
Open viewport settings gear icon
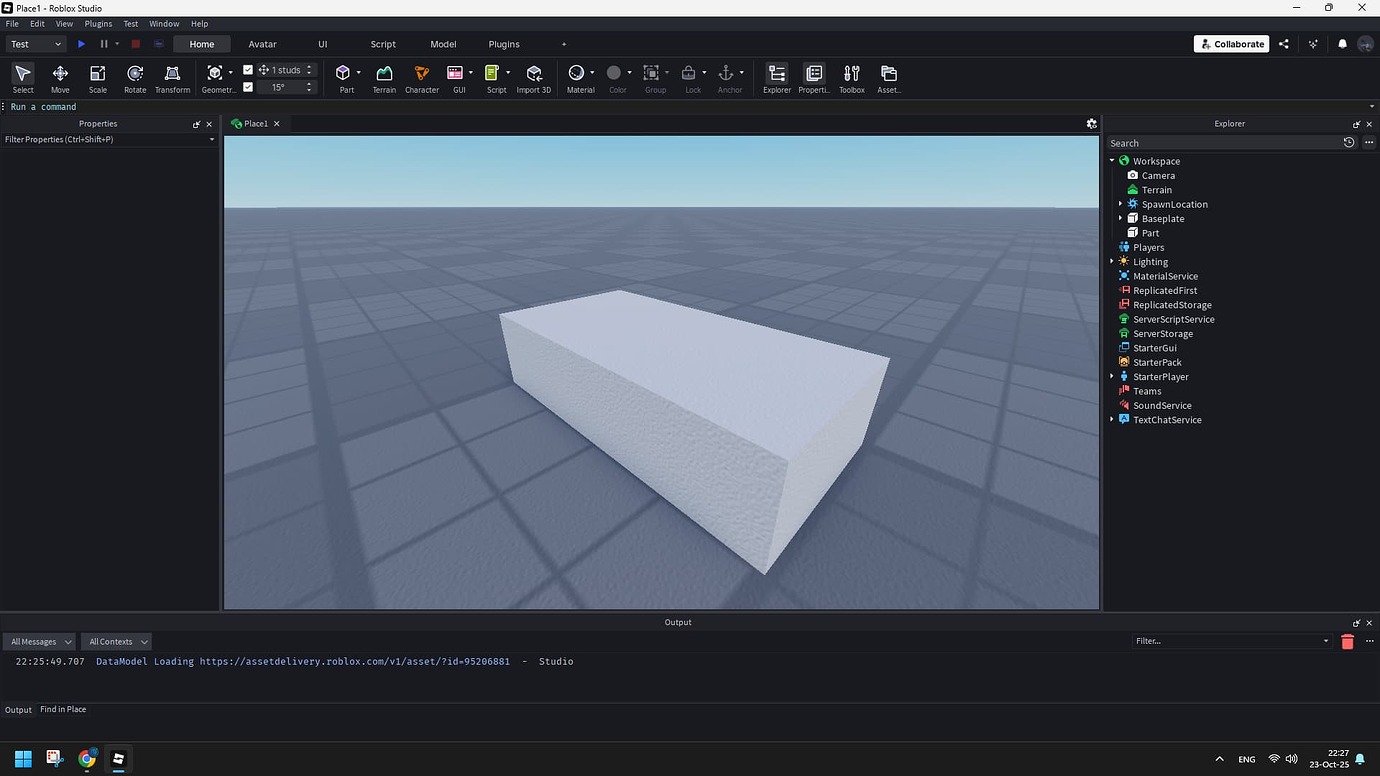[x=1091, y=124]
